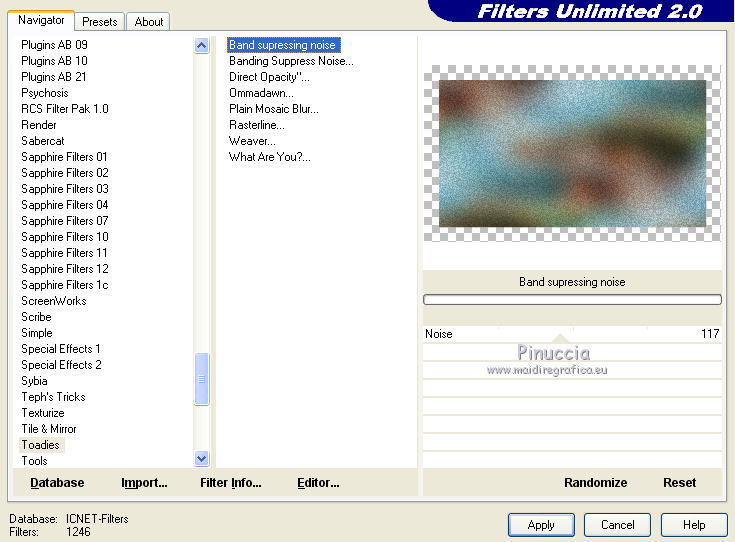
Task: Choose Banding Suppress Noise filter
Action: (291, 60)
